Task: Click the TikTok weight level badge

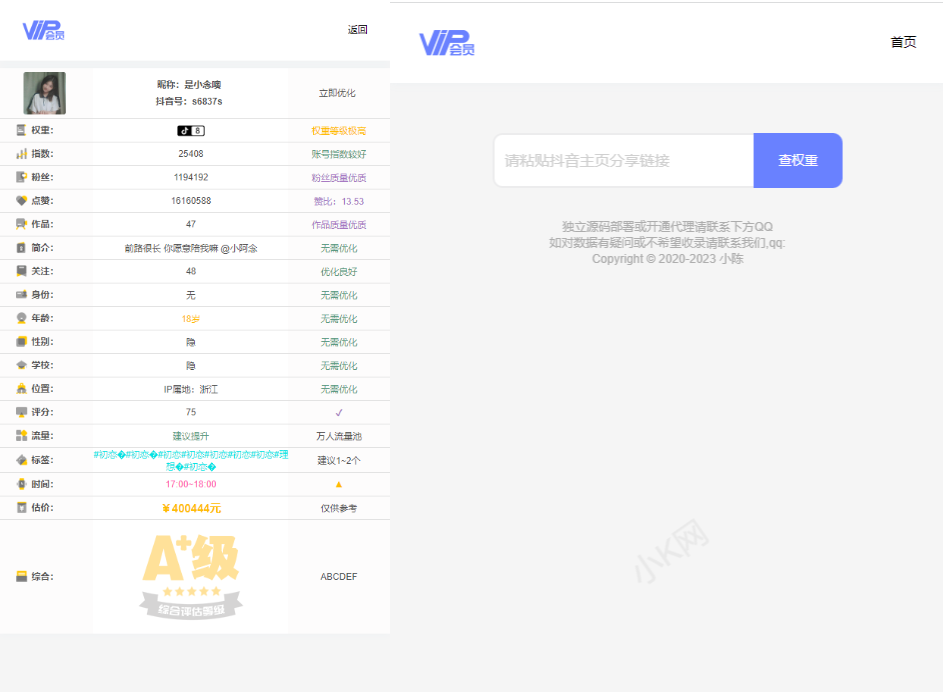Action: point(190,130)
